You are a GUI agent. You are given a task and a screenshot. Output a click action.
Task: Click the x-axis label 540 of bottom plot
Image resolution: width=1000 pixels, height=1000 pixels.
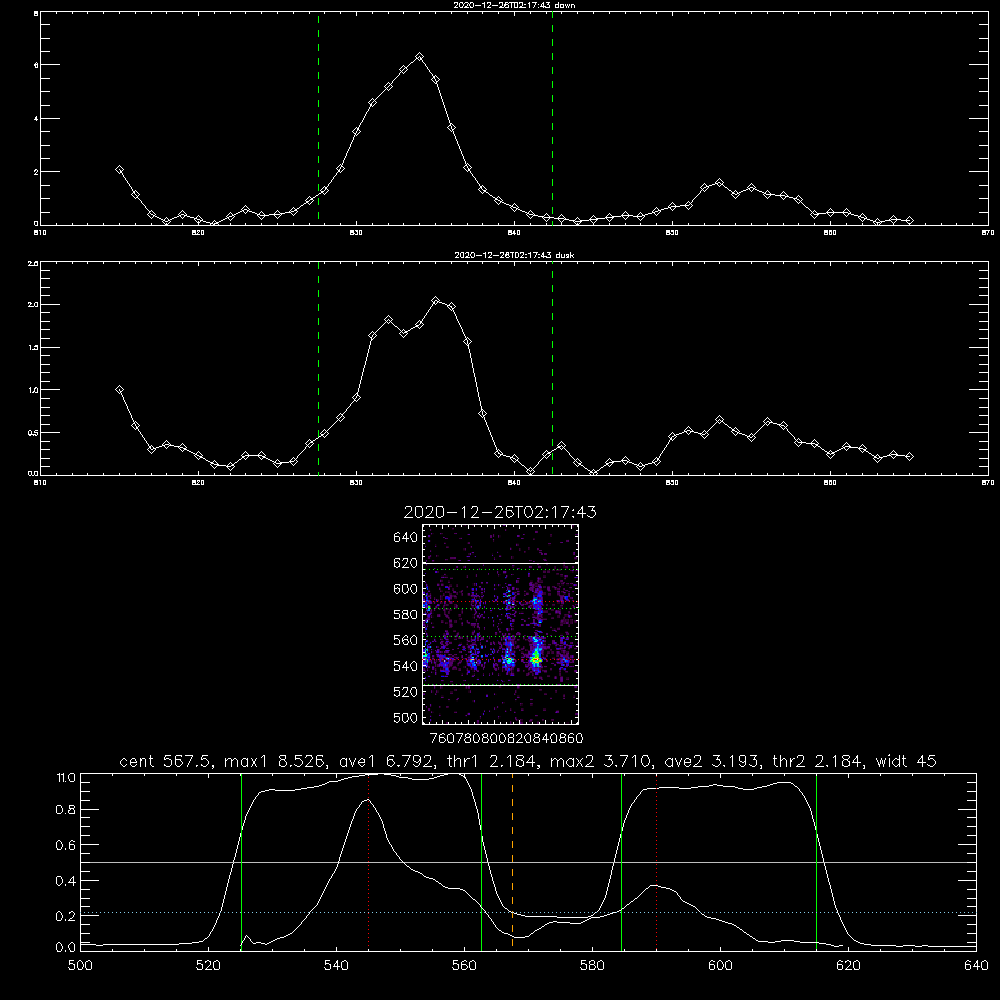(336, 966)
